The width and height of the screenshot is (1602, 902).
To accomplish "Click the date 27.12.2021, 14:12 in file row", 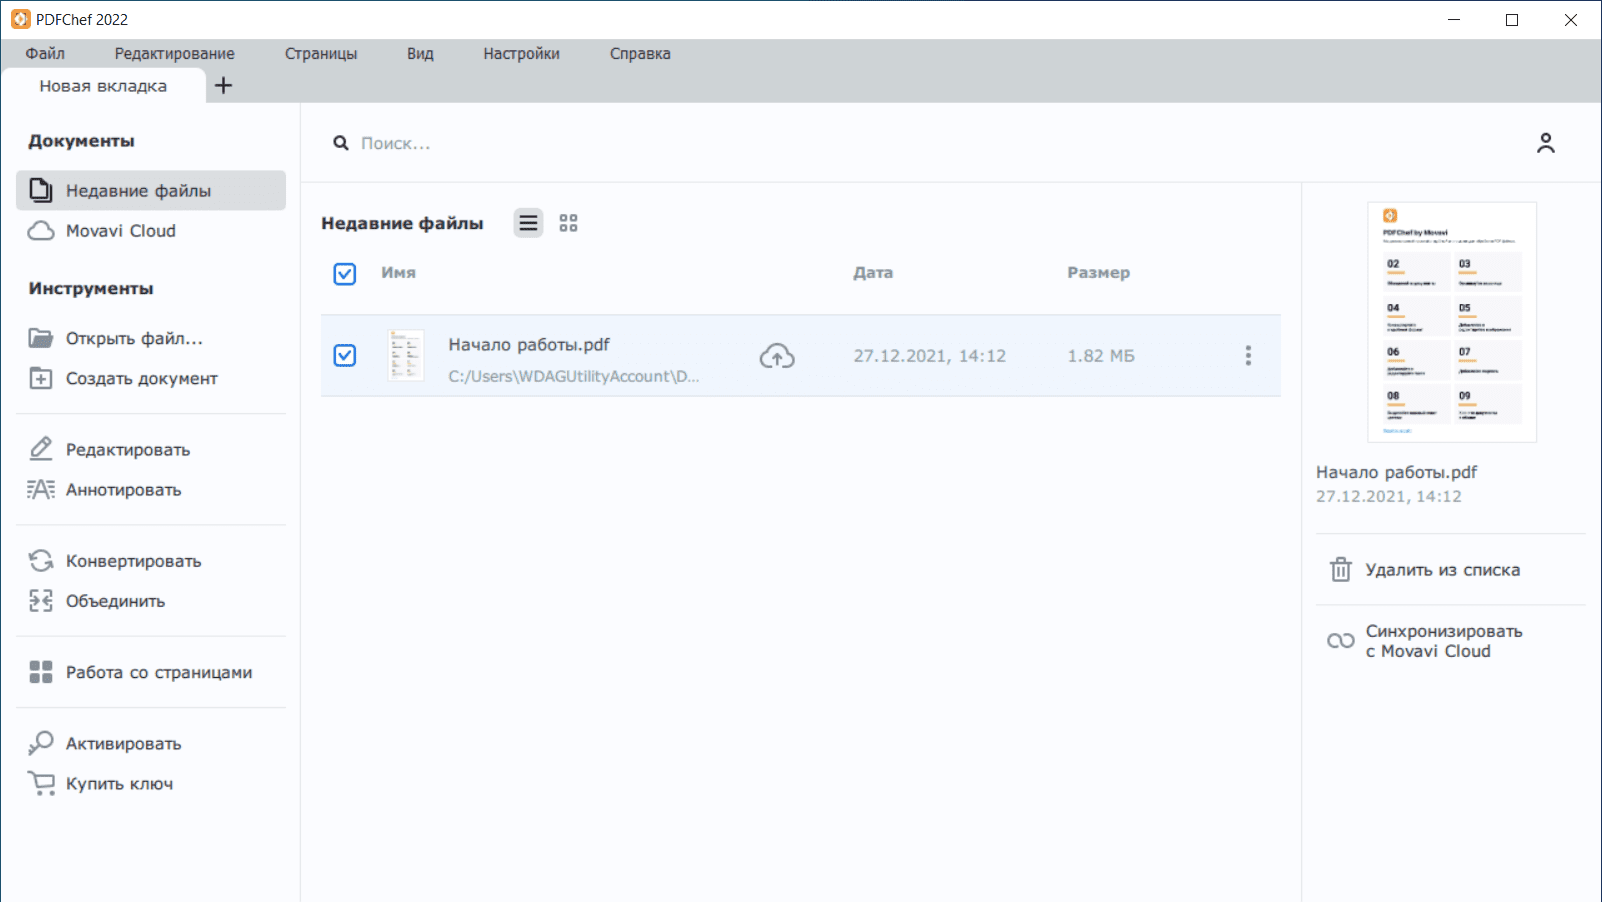I will [930, 356].
